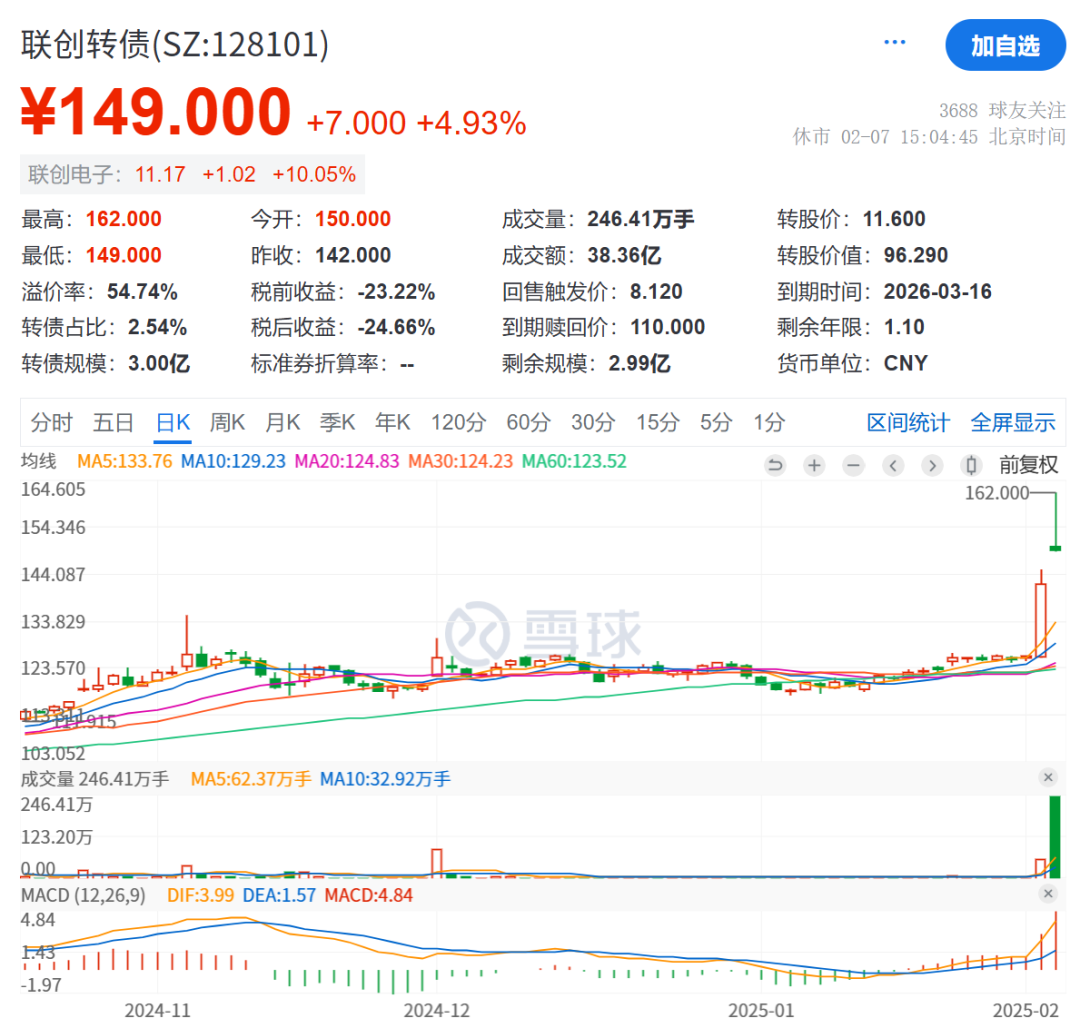
Task: Select the 月K chart tab
Action: coord(283,422)
